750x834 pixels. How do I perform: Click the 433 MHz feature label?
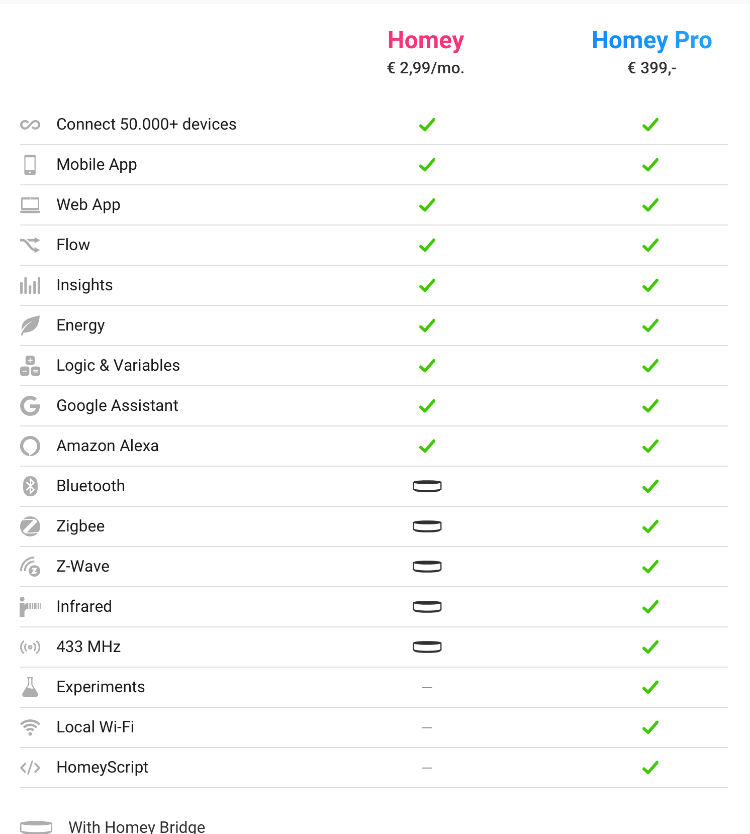88,647
